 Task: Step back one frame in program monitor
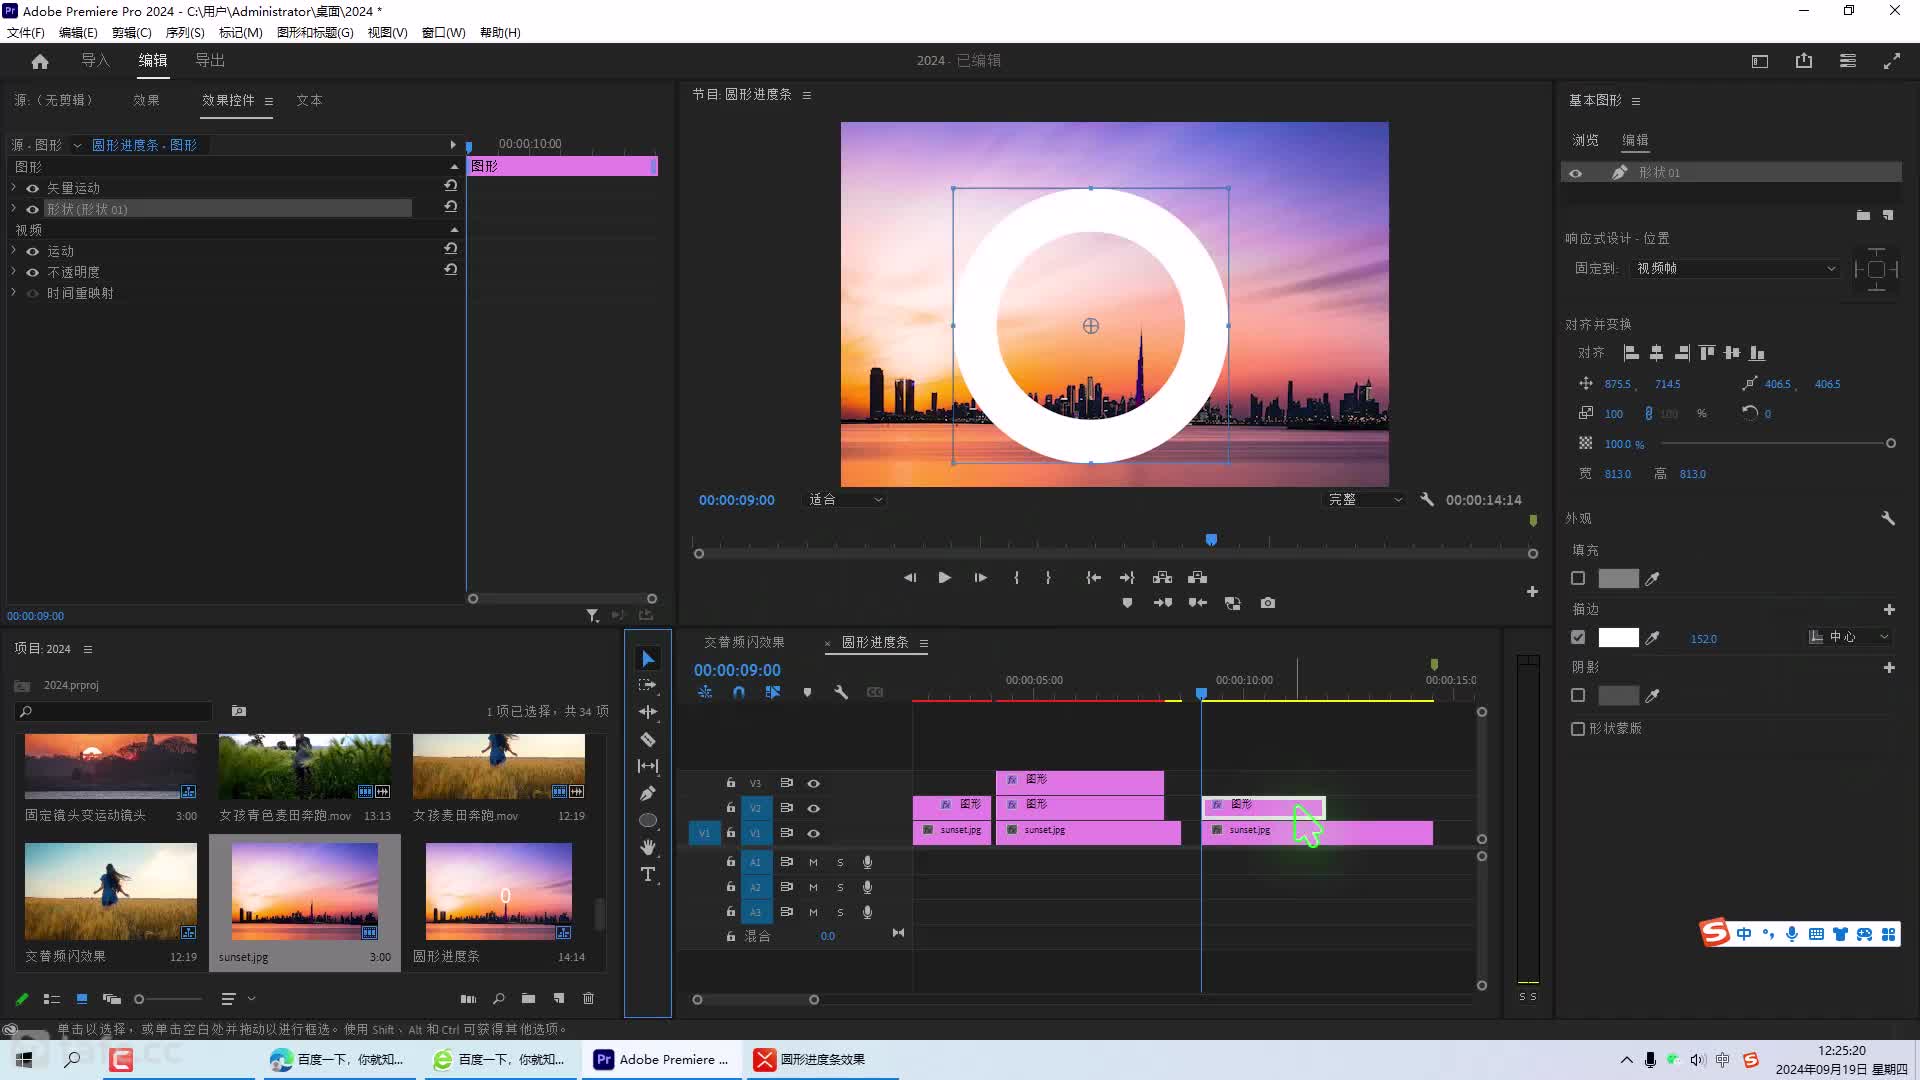click(x=909, y=578)
